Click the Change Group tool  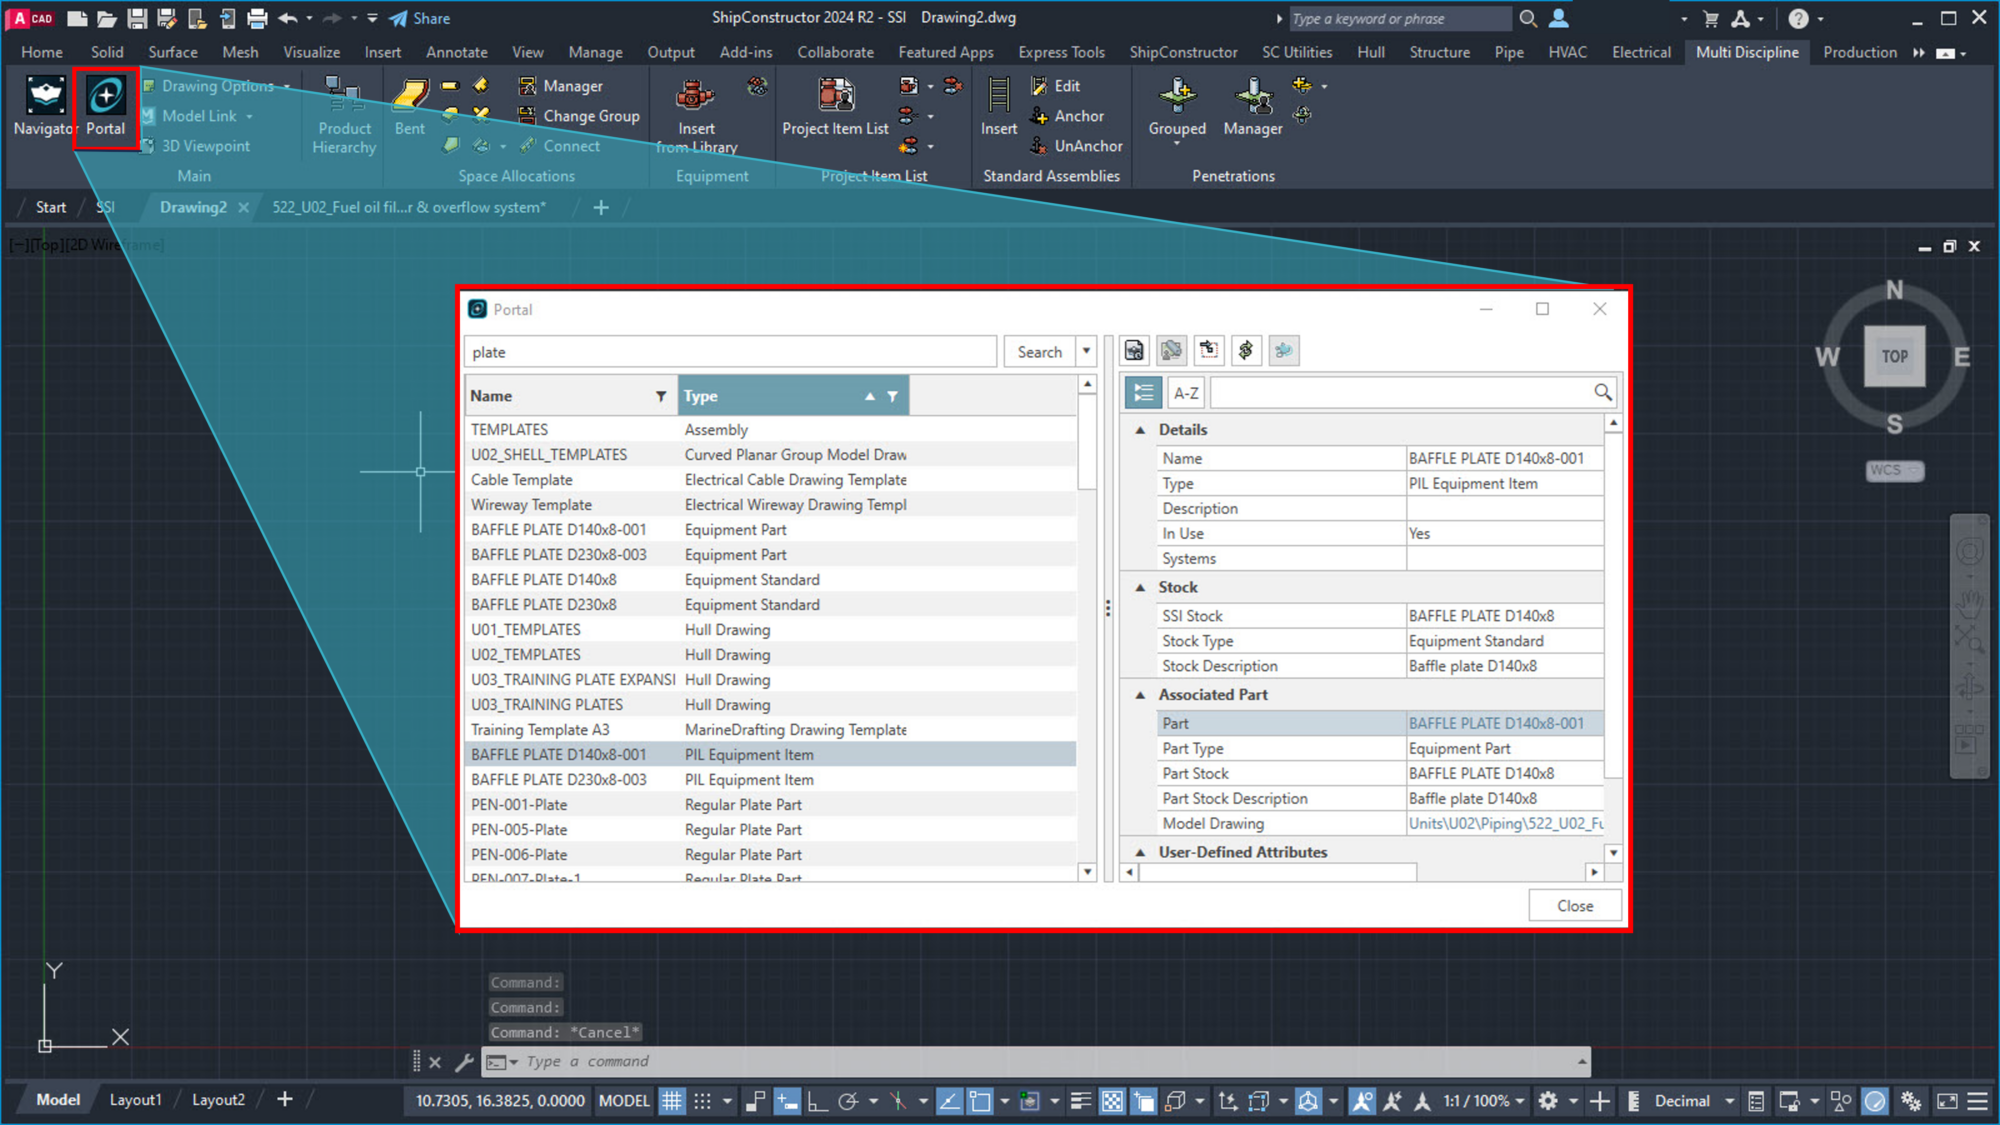[x=579, y=115]
